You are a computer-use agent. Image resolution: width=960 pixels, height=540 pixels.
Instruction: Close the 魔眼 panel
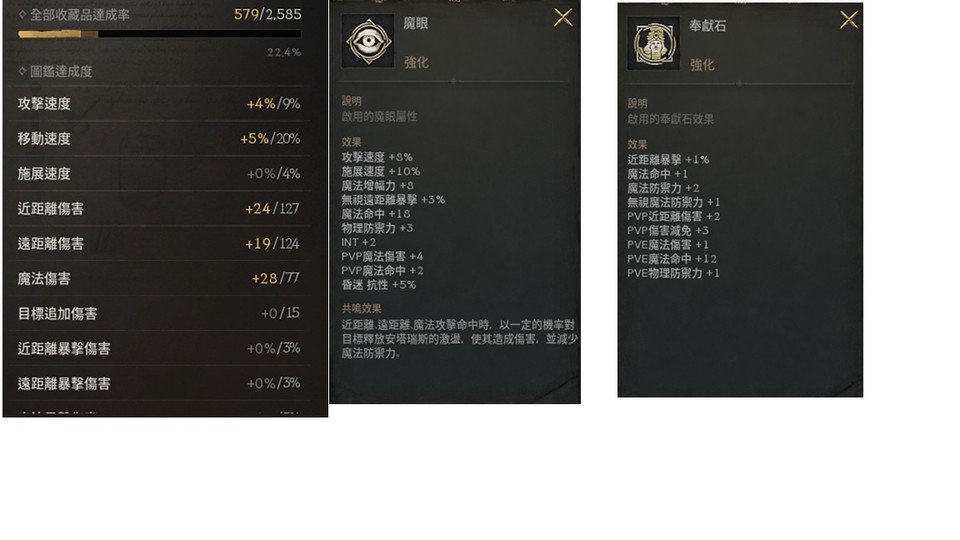(x=563, y=17)
